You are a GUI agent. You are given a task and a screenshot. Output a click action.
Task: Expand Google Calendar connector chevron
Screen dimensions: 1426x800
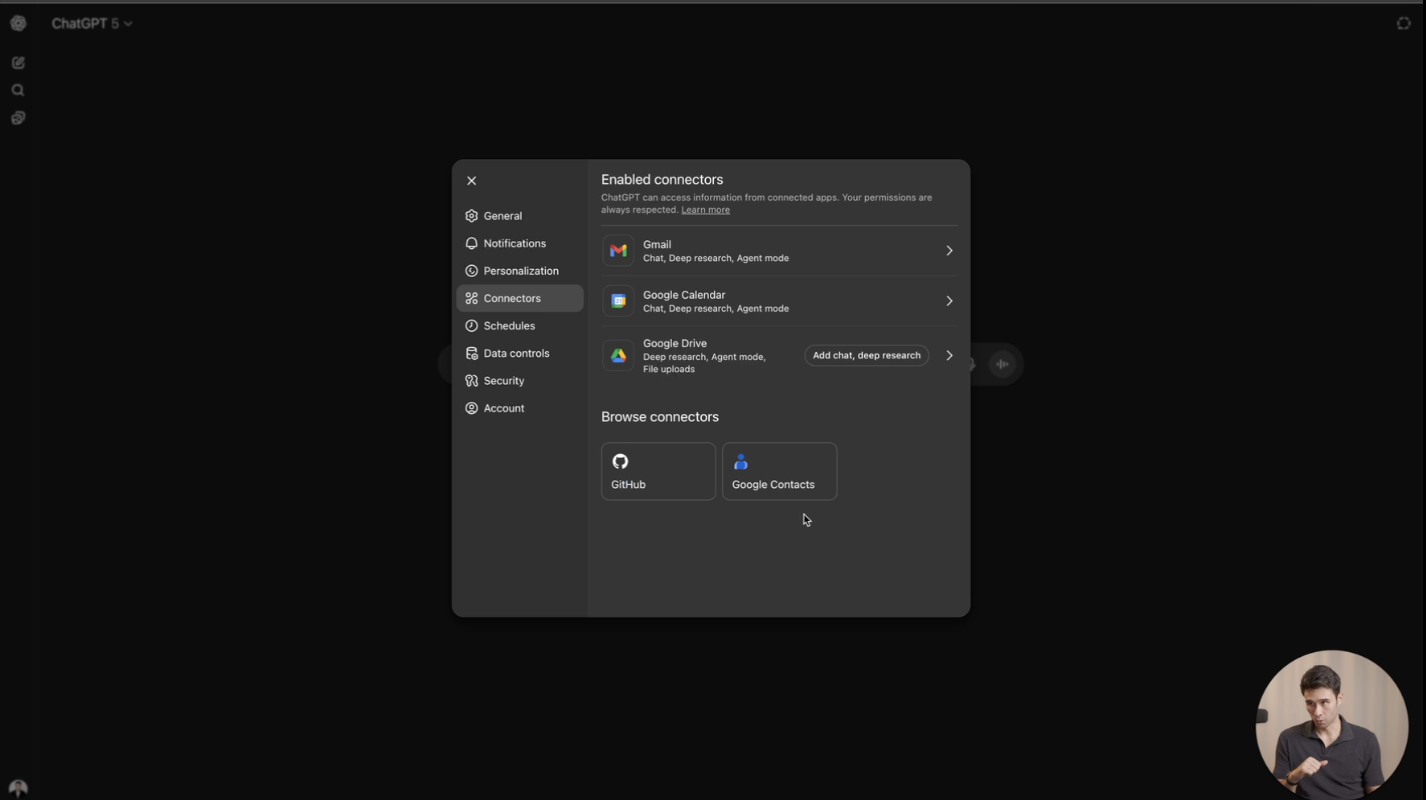tap(949, 301)
